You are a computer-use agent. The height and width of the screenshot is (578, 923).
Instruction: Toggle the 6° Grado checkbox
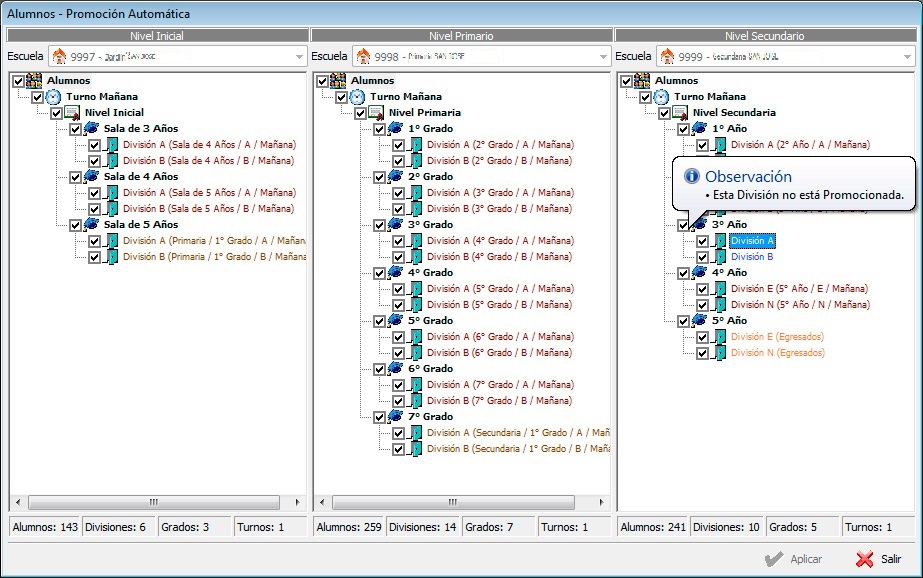pyautogui.click(x=379, y=369)
